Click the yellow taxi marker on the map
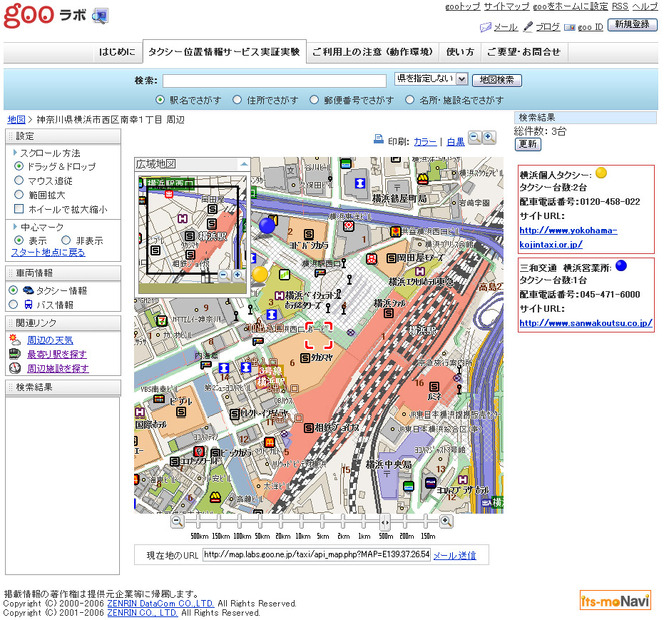Viewport: 664px width, 620px height. [x=260, y=274]
